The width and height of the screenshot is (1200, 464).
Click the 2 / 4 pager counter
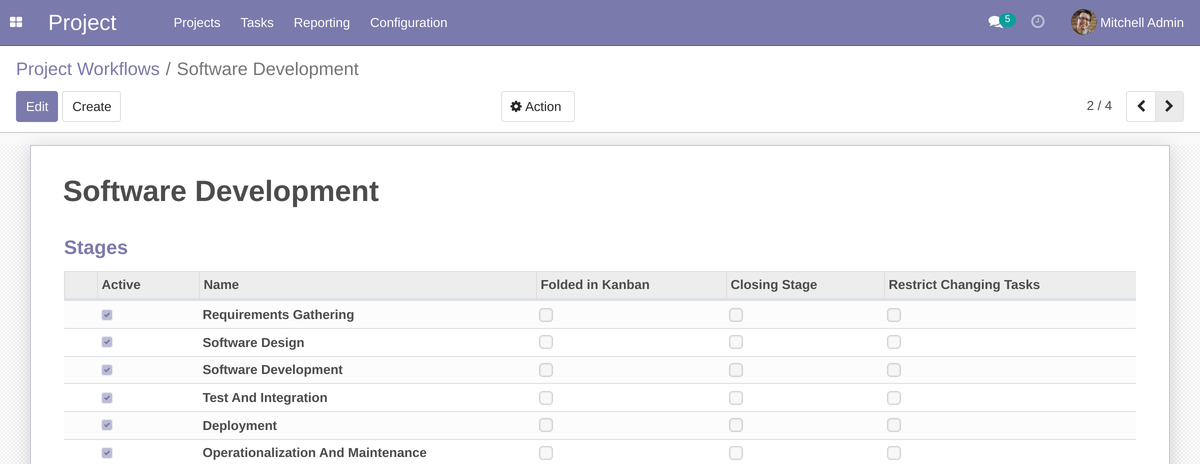(x=1099, y=106)
